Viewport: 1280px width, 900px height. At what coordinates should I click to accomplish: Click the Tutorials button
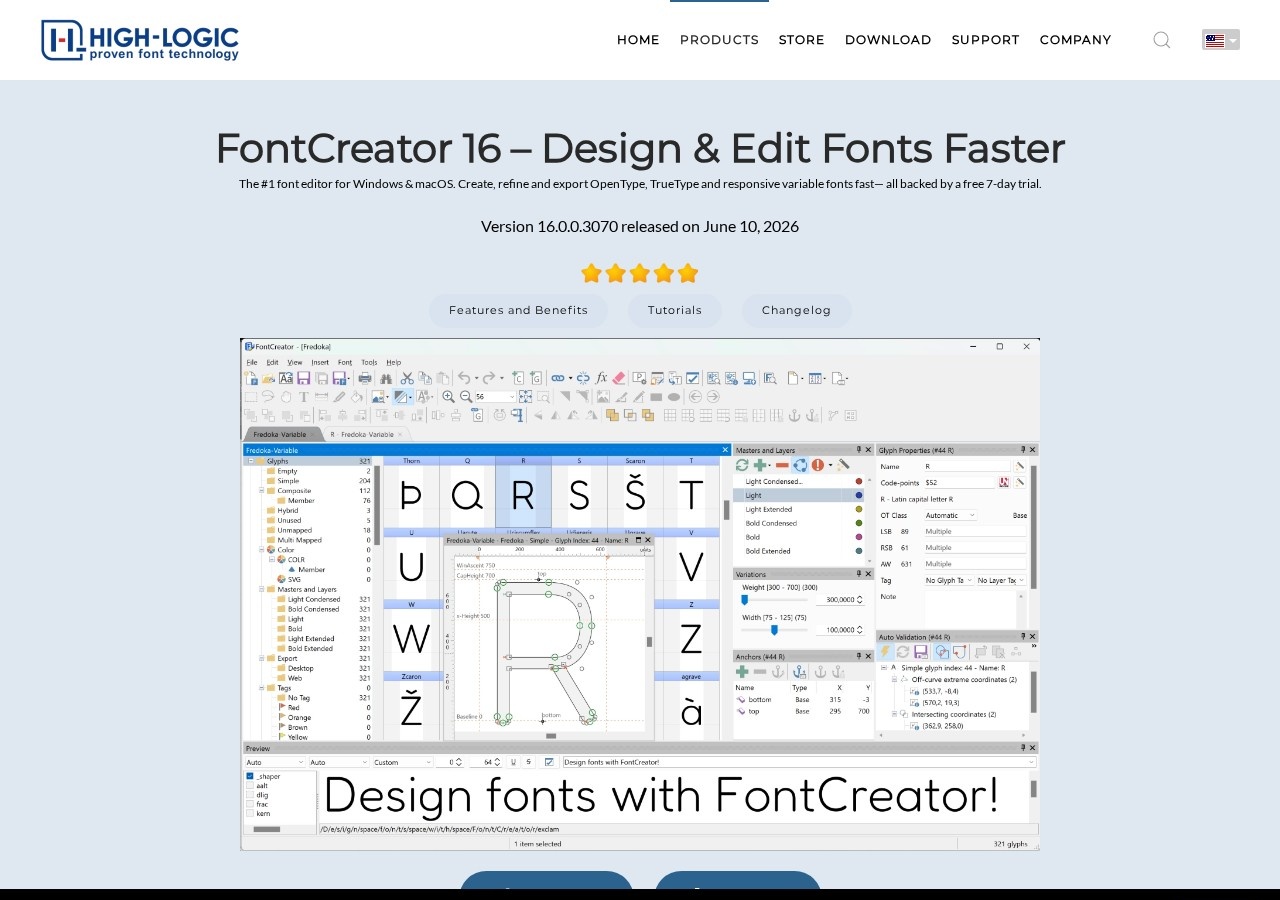click(675, 310)
